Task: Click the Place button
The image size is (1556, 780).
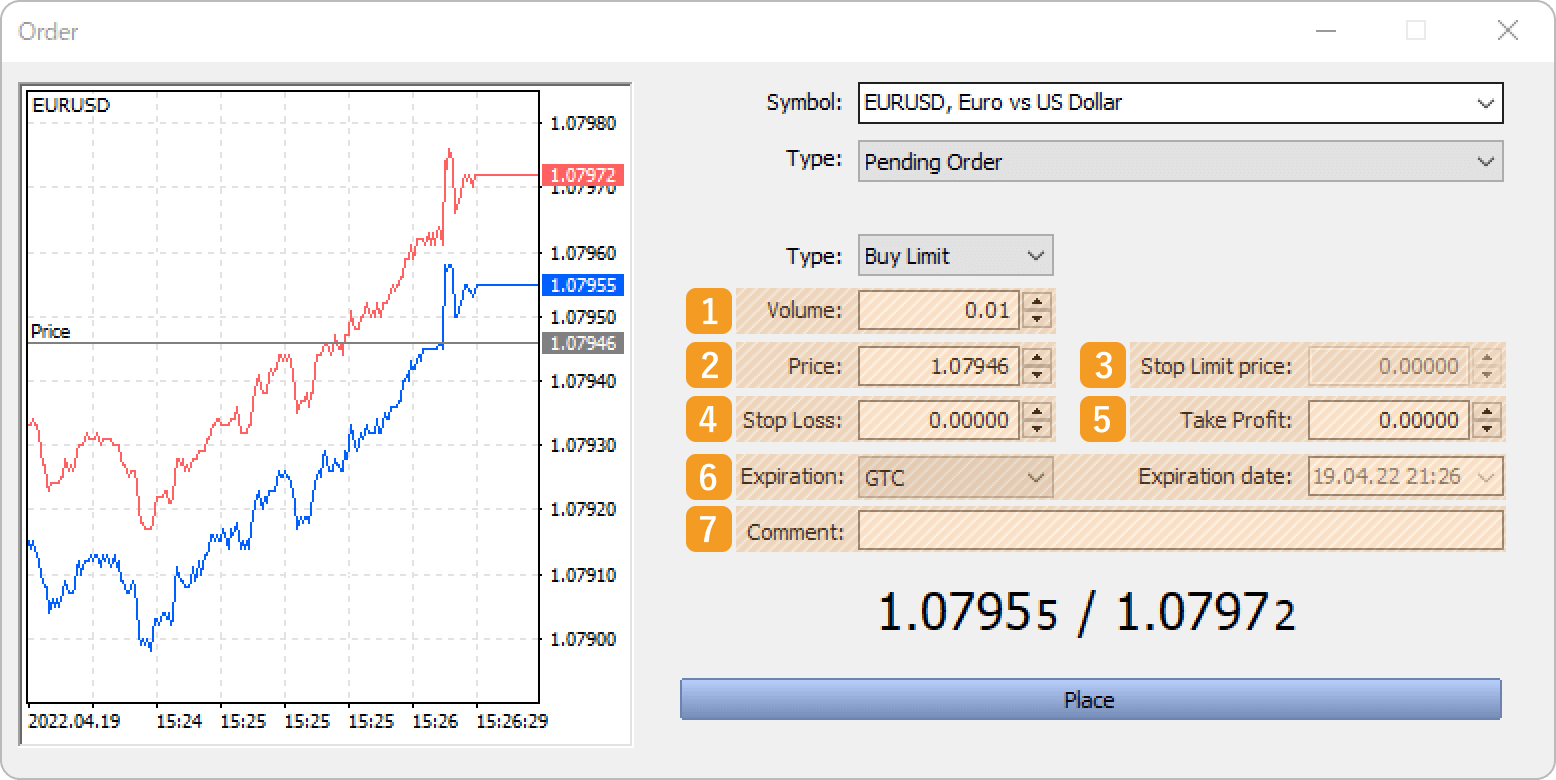Action: point(1091,699)
